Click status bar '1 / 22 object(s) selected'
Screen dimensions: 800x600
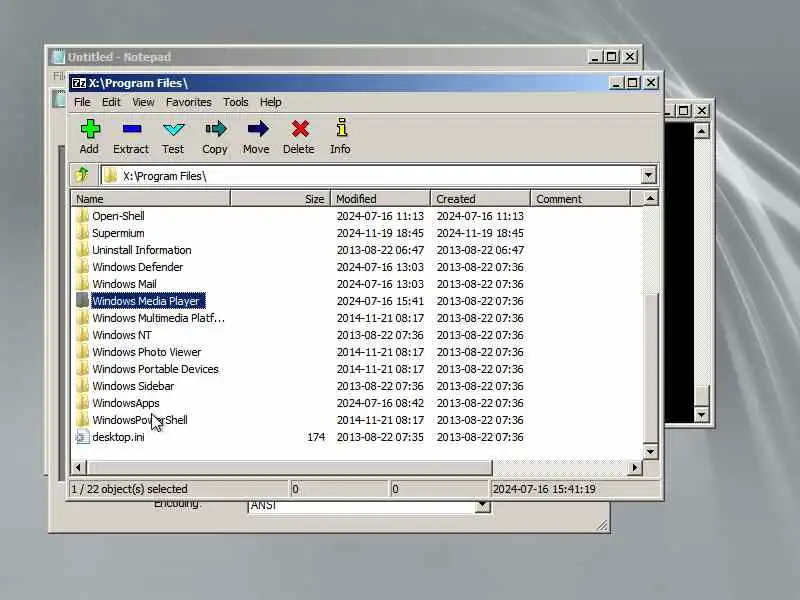point(129,489)
